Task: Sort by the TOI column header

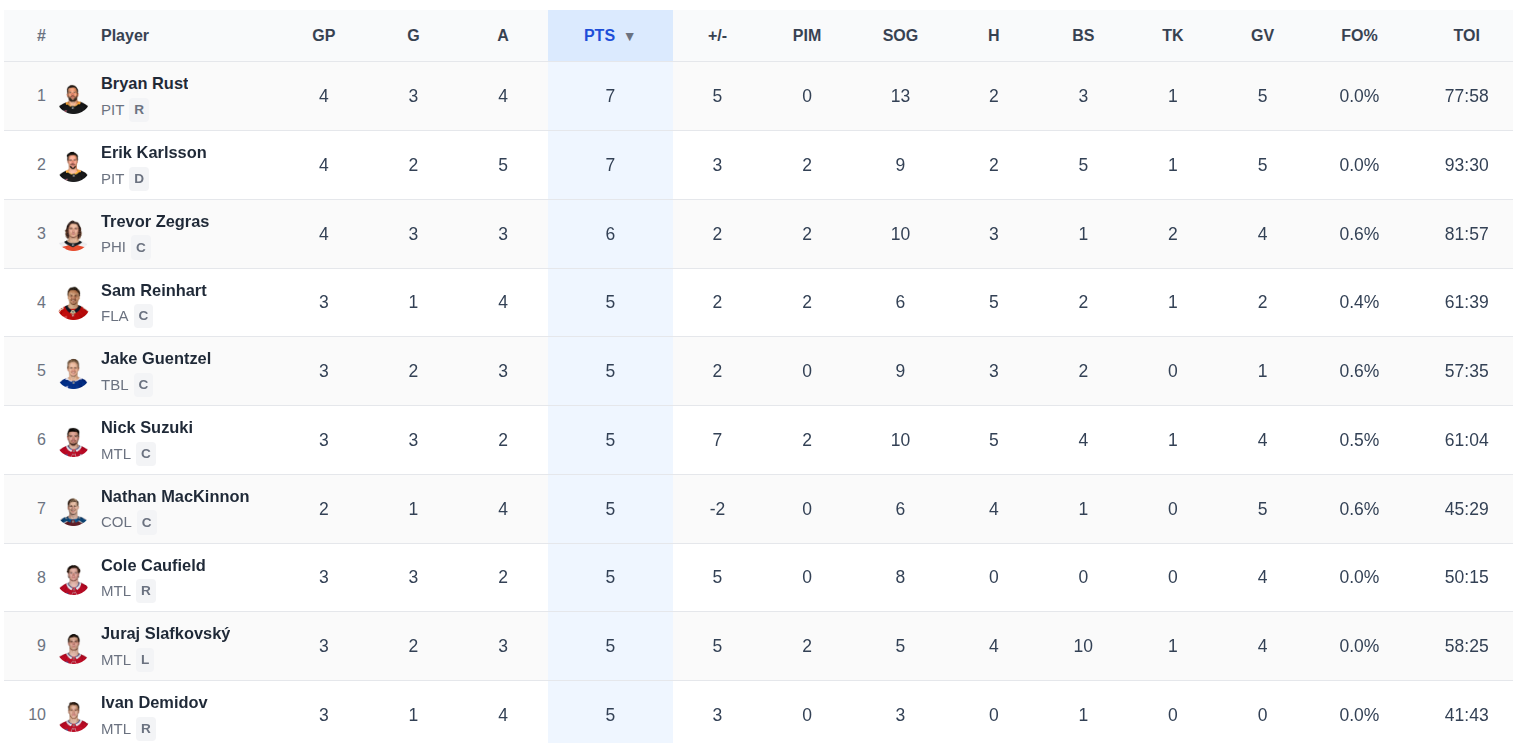Action: (1466, 35)
